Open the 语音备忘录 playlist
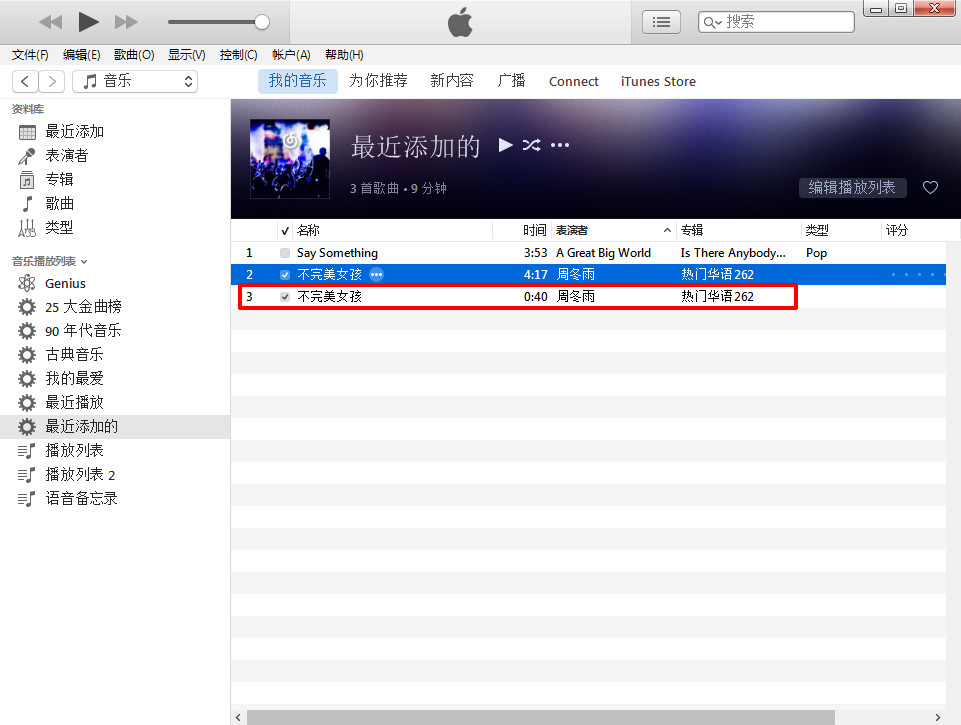The width and height of the screenshot is (961, 725). point(82,499)
